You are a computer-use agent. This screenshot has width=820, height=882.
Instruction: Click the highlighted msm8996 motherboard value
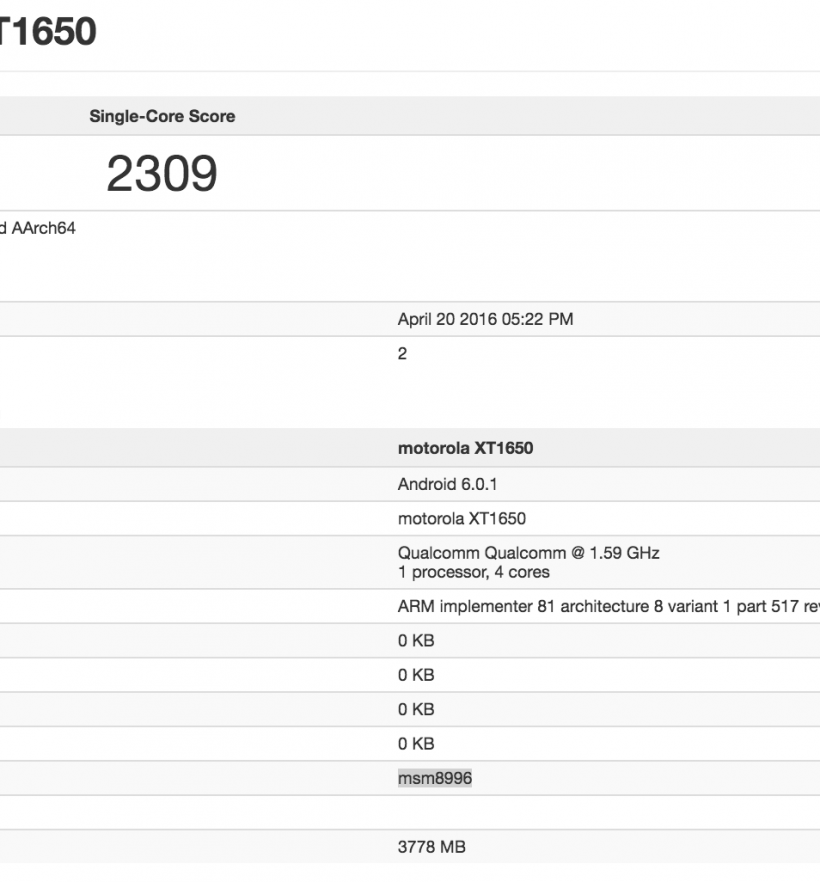pyautogui.click(x=434, y=778)
